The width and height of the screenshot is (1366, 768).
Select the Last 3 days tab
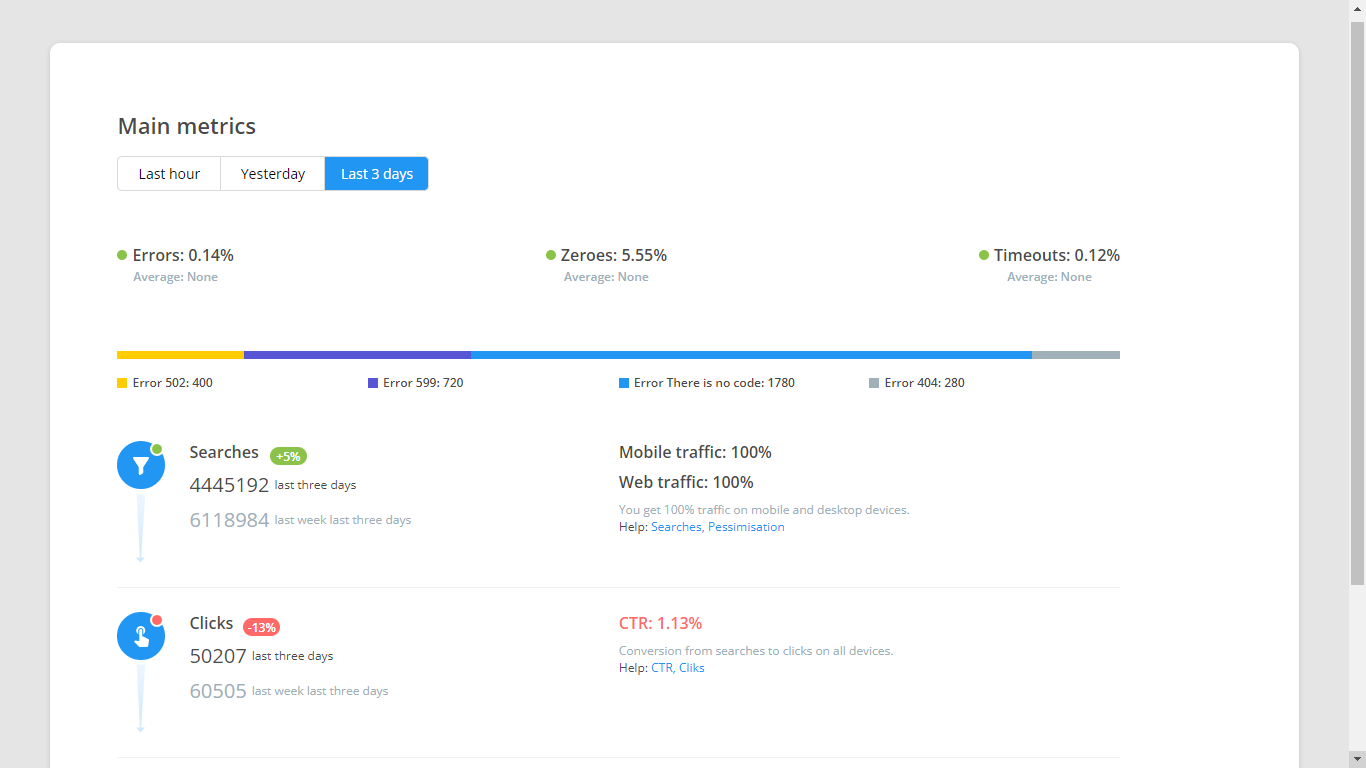(377, 173)
